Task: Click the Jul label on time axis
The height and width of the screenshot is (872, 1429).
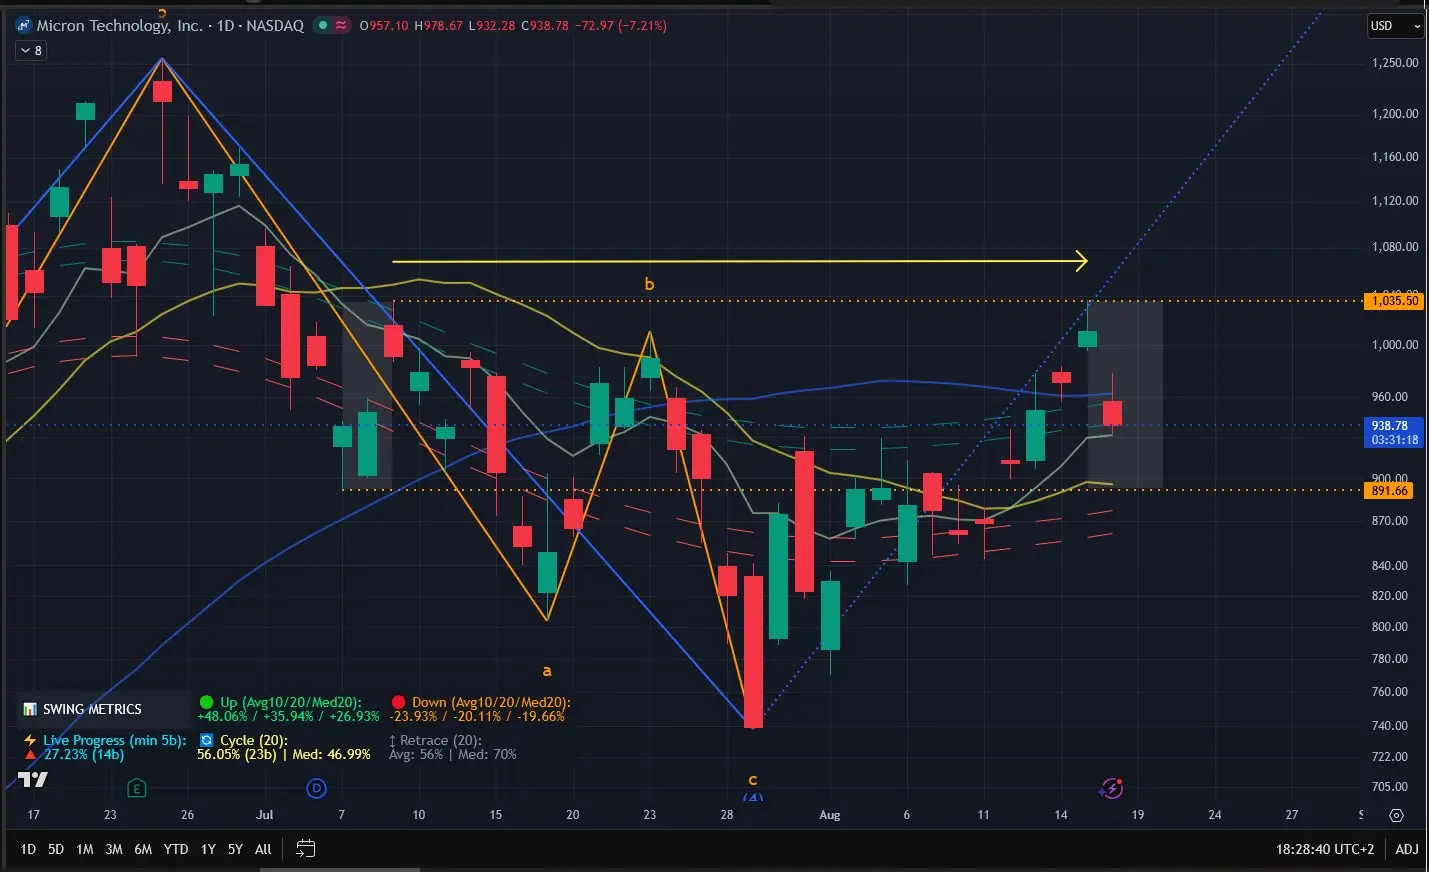Action: (x=264, y=815)
